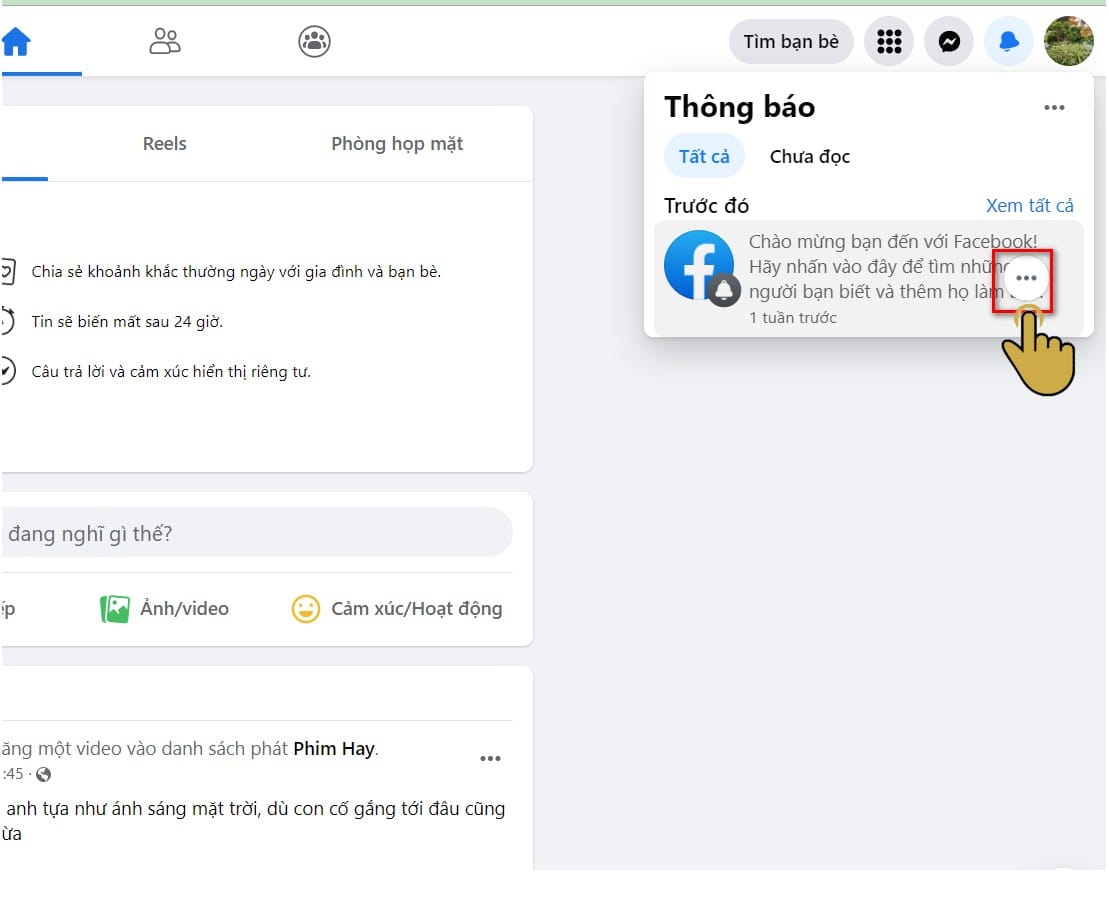The image size is (1109, 916).
Task: Open the menu grid icon
Action: (889, 42)
